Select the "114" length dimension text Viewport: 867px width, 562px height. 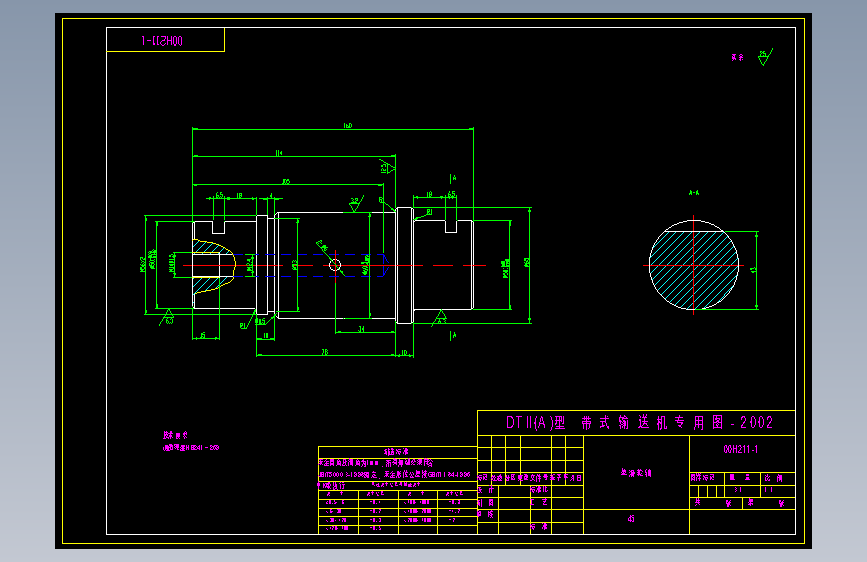click(279, 153)
